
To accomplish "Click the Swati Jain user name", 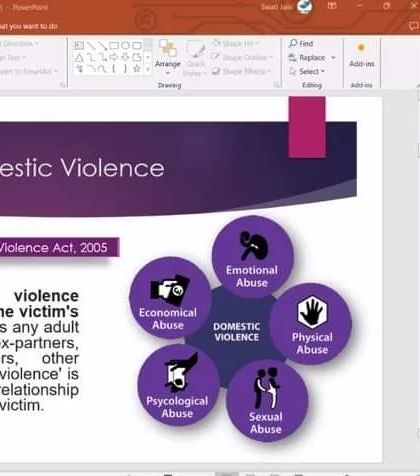I will tap(276, 7).
